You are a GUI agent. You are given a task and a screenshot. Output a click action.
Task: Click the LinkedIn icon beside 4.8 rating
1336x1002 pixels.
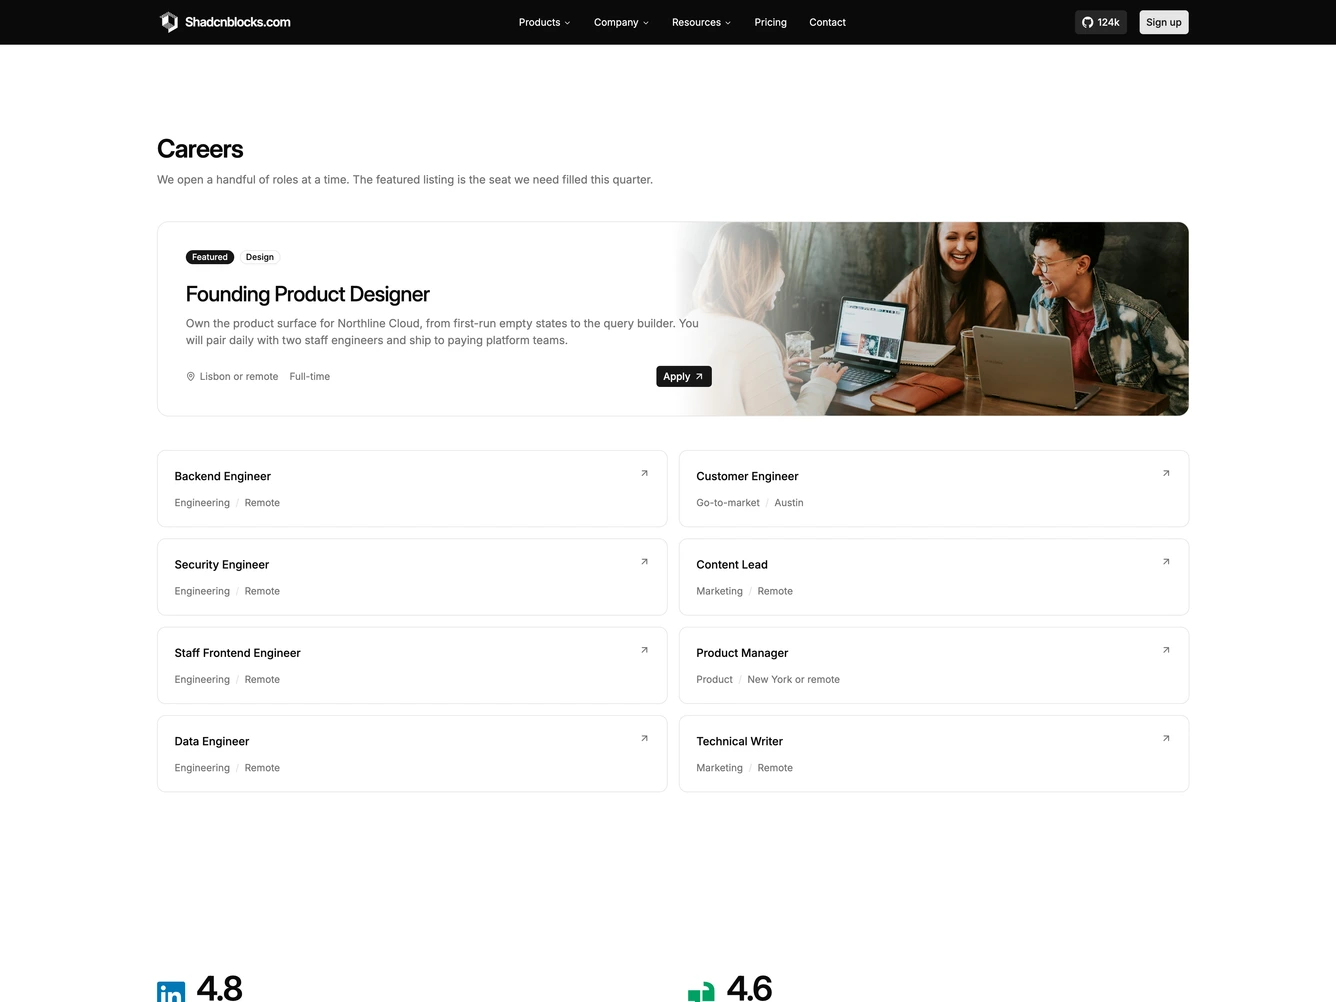[x=171, y=992]
